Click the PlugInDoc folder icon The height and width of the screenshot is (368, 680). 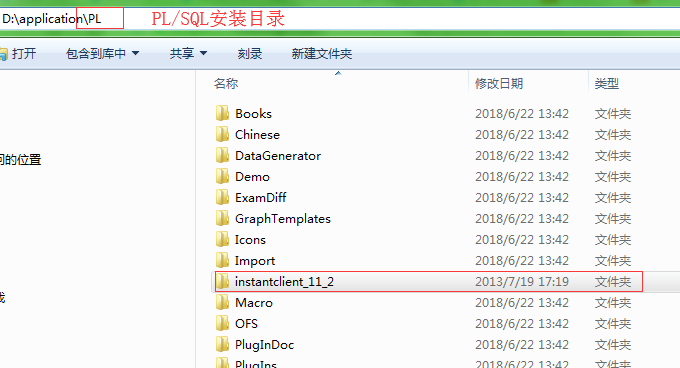click(222, 345)
